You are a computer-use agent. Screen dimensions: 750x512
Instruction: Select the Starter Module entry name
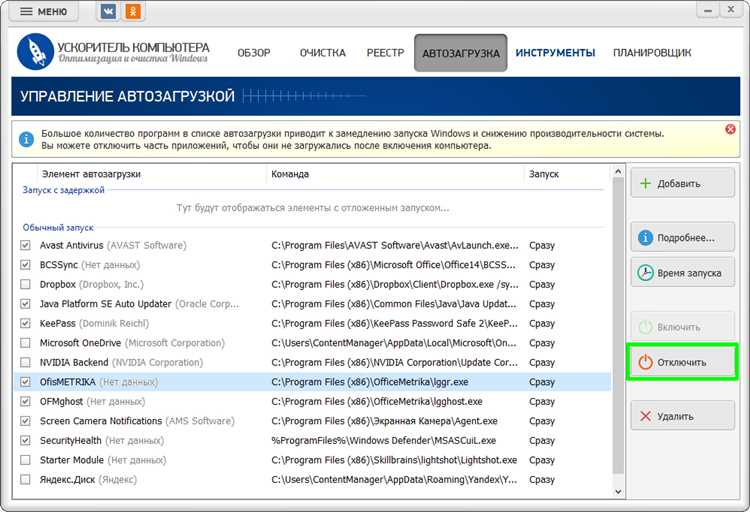pyautogui.click(x=72, y=460)
